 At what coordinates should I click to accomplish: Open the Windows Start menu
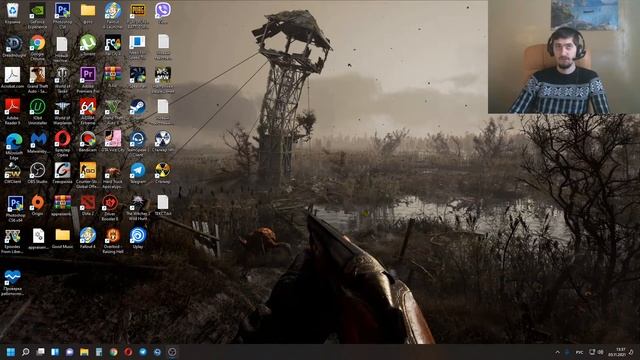(11, 352)
